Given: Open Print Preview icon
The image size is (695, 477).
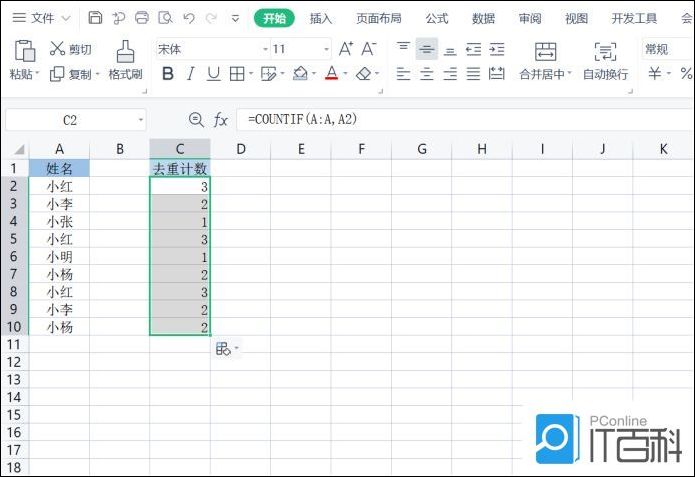Looking at the screenshot, I should (165, 18).
